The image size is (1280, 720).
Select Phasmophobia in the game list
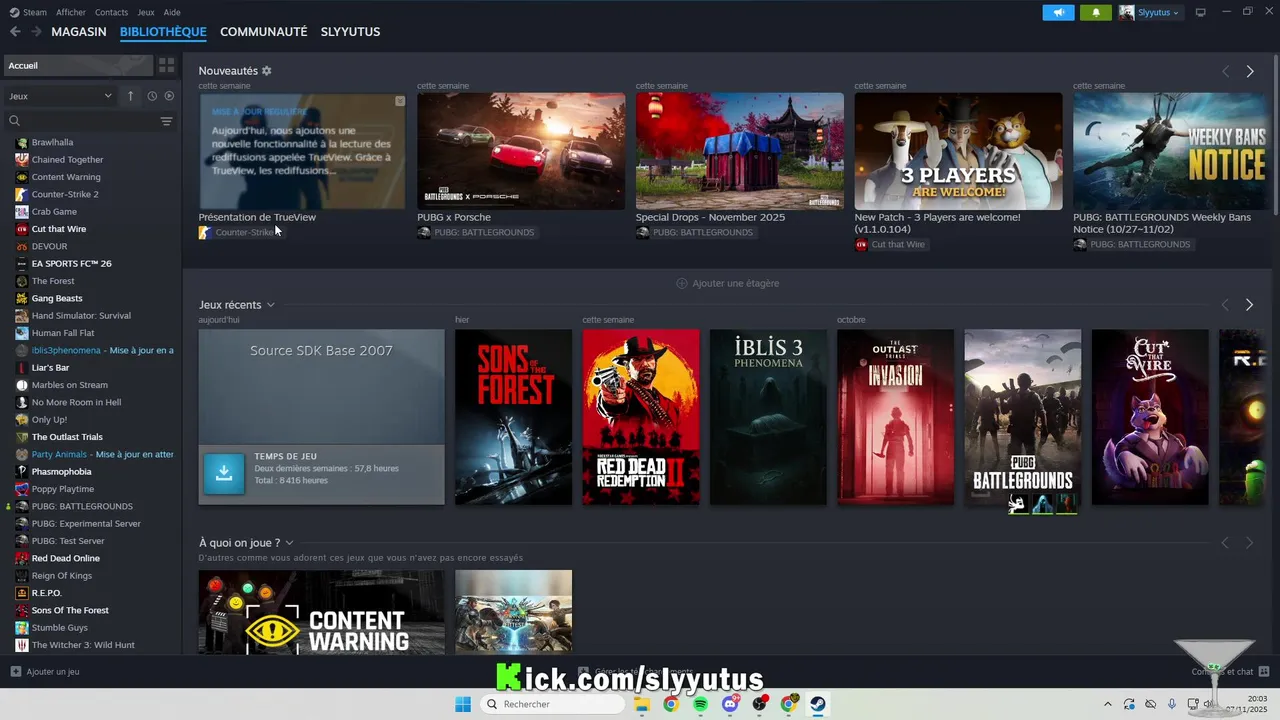(x=61, y=472)
